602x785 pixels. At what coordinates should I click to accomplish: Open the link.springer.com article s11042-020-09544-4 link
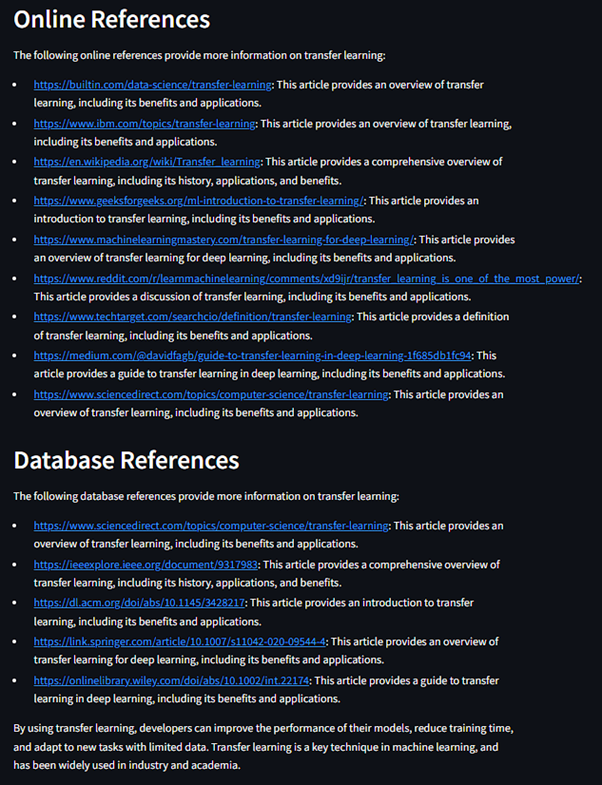pyautogui.click(x=179, y=642)
